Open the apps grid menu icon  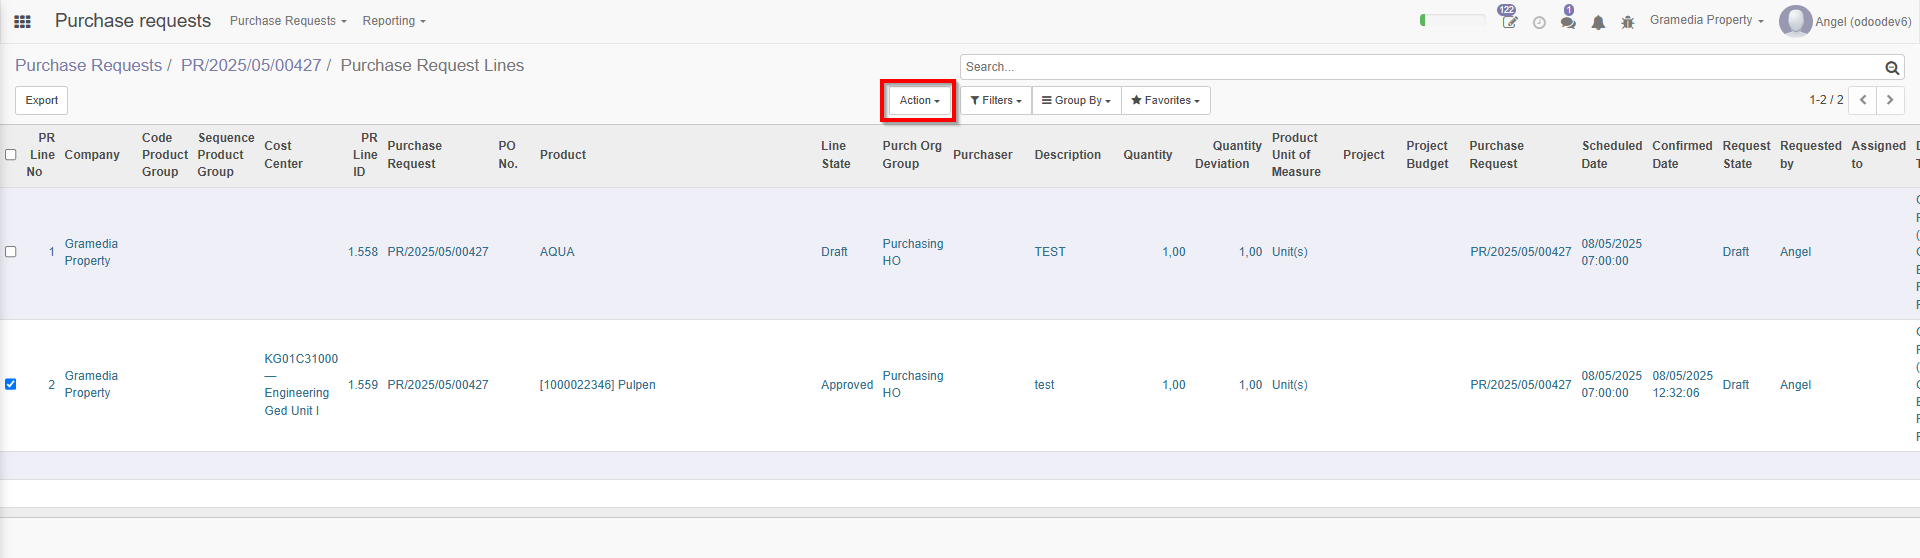[22, 21]
